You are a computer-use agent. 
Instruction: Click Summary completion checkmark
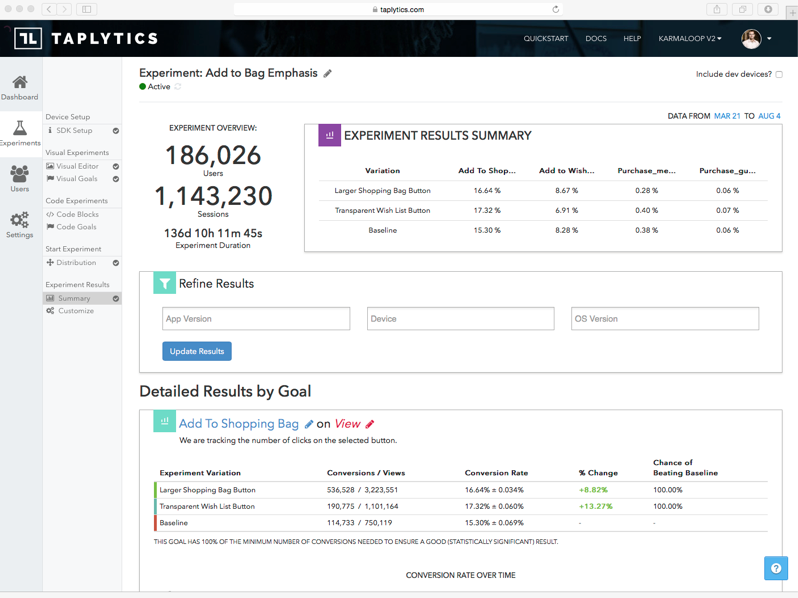pos(116,299)
